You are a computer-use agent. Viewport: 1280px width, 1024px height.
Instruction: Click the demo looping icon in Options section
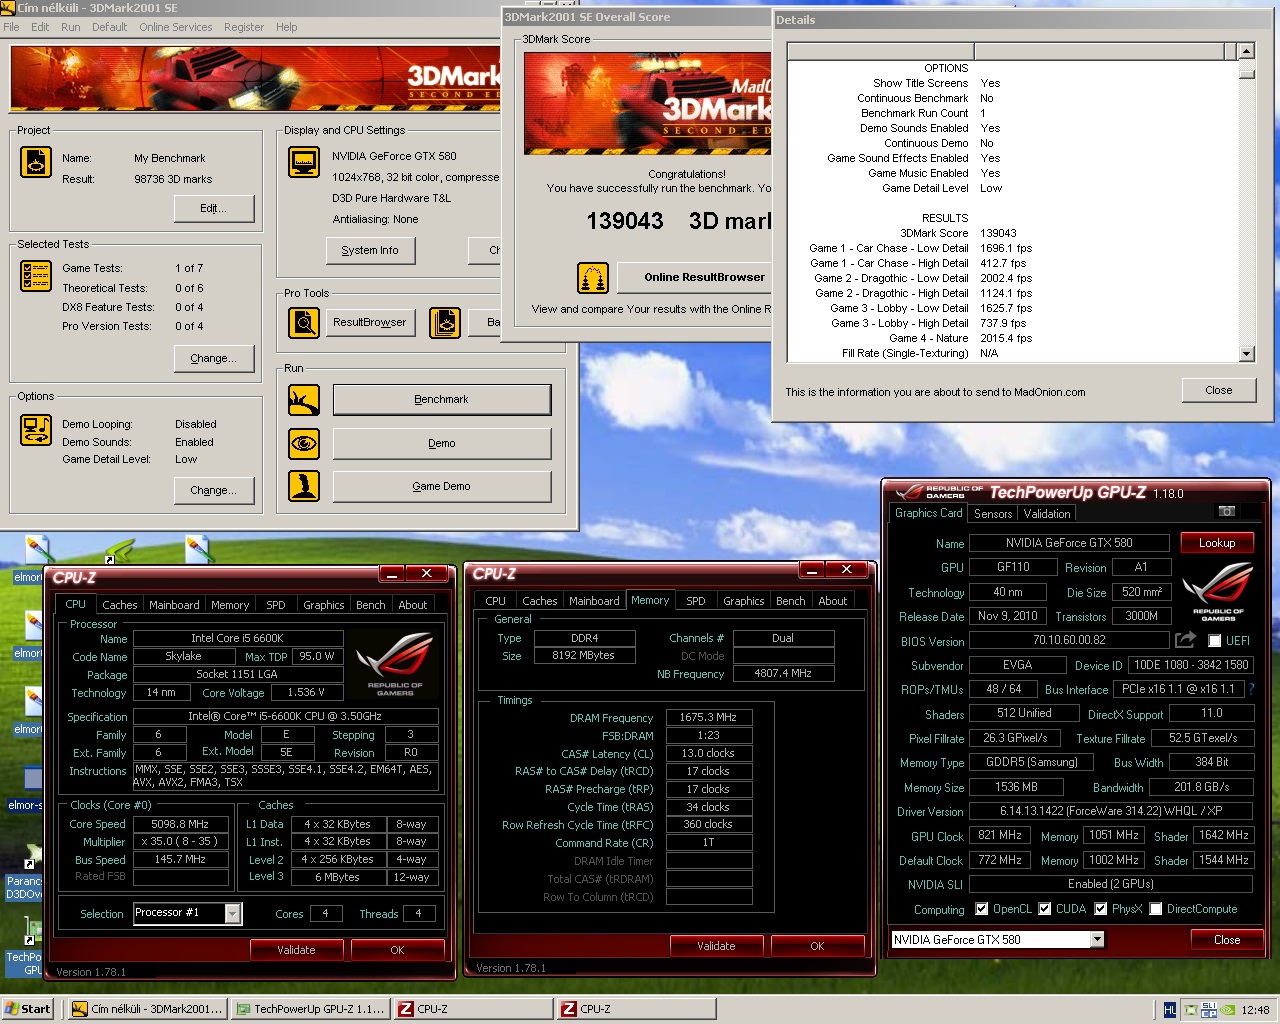pyautogui.click(x=36, y=430)
